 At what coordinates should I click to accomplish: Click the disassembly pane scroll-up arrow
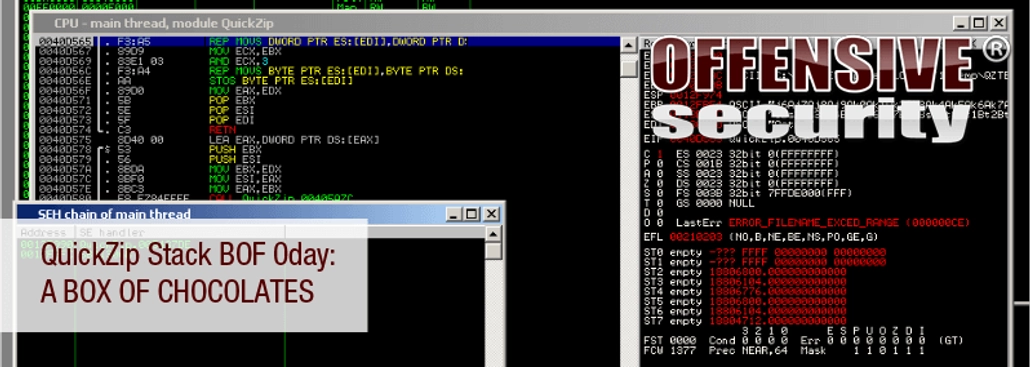[x=628, y=45]
